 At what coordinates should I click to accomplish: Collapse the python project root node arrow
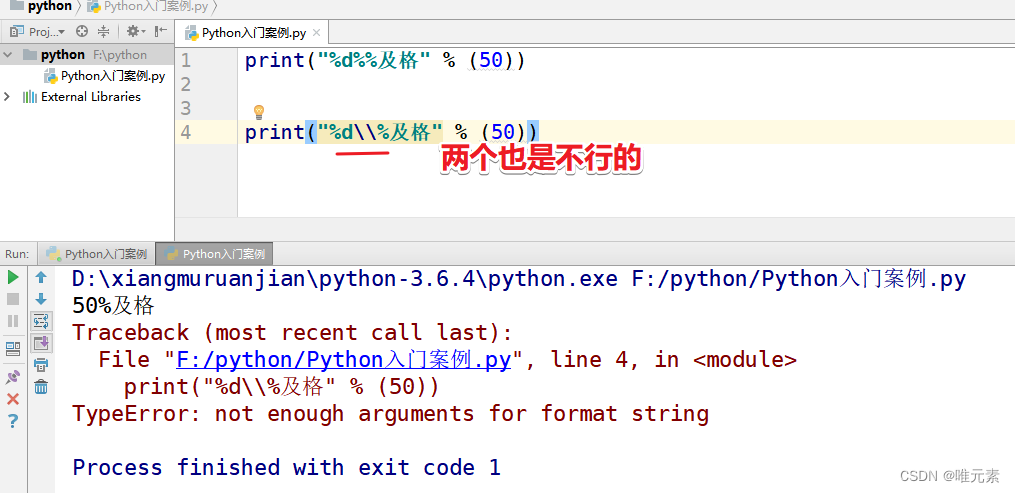(x=8, y=55)
